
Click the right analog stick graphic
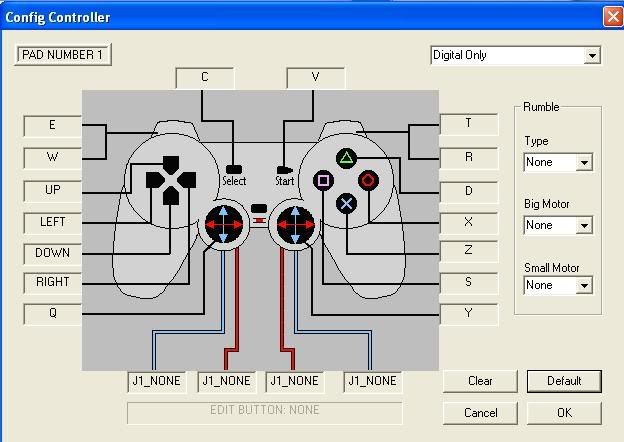pos(295,224)
